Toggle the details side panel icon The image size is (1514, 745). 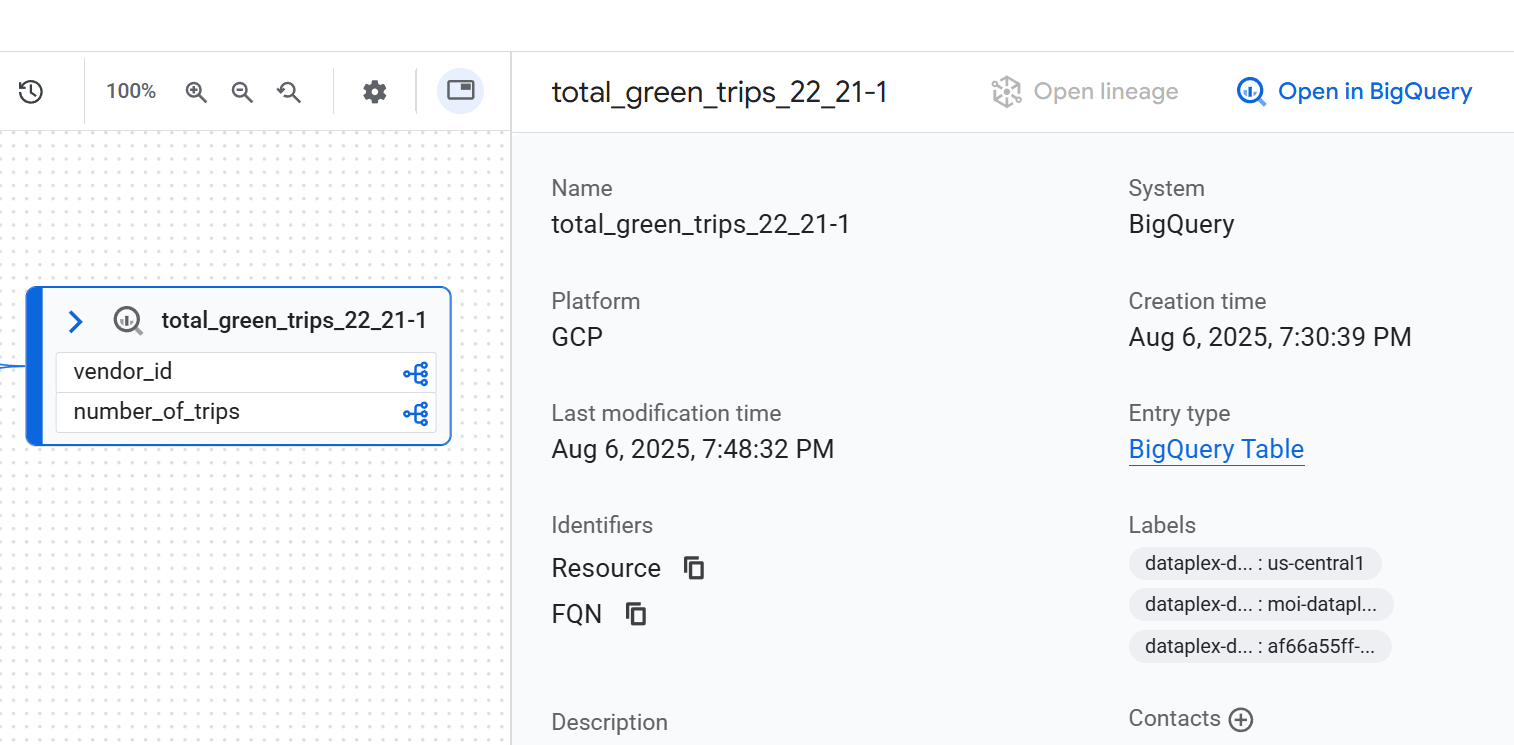click(460, 91)
